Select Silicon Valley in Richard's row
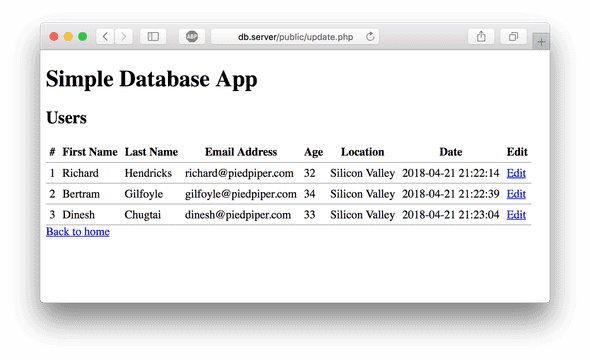This screenshot has height=360, width=590. click(x=362, y=173)
